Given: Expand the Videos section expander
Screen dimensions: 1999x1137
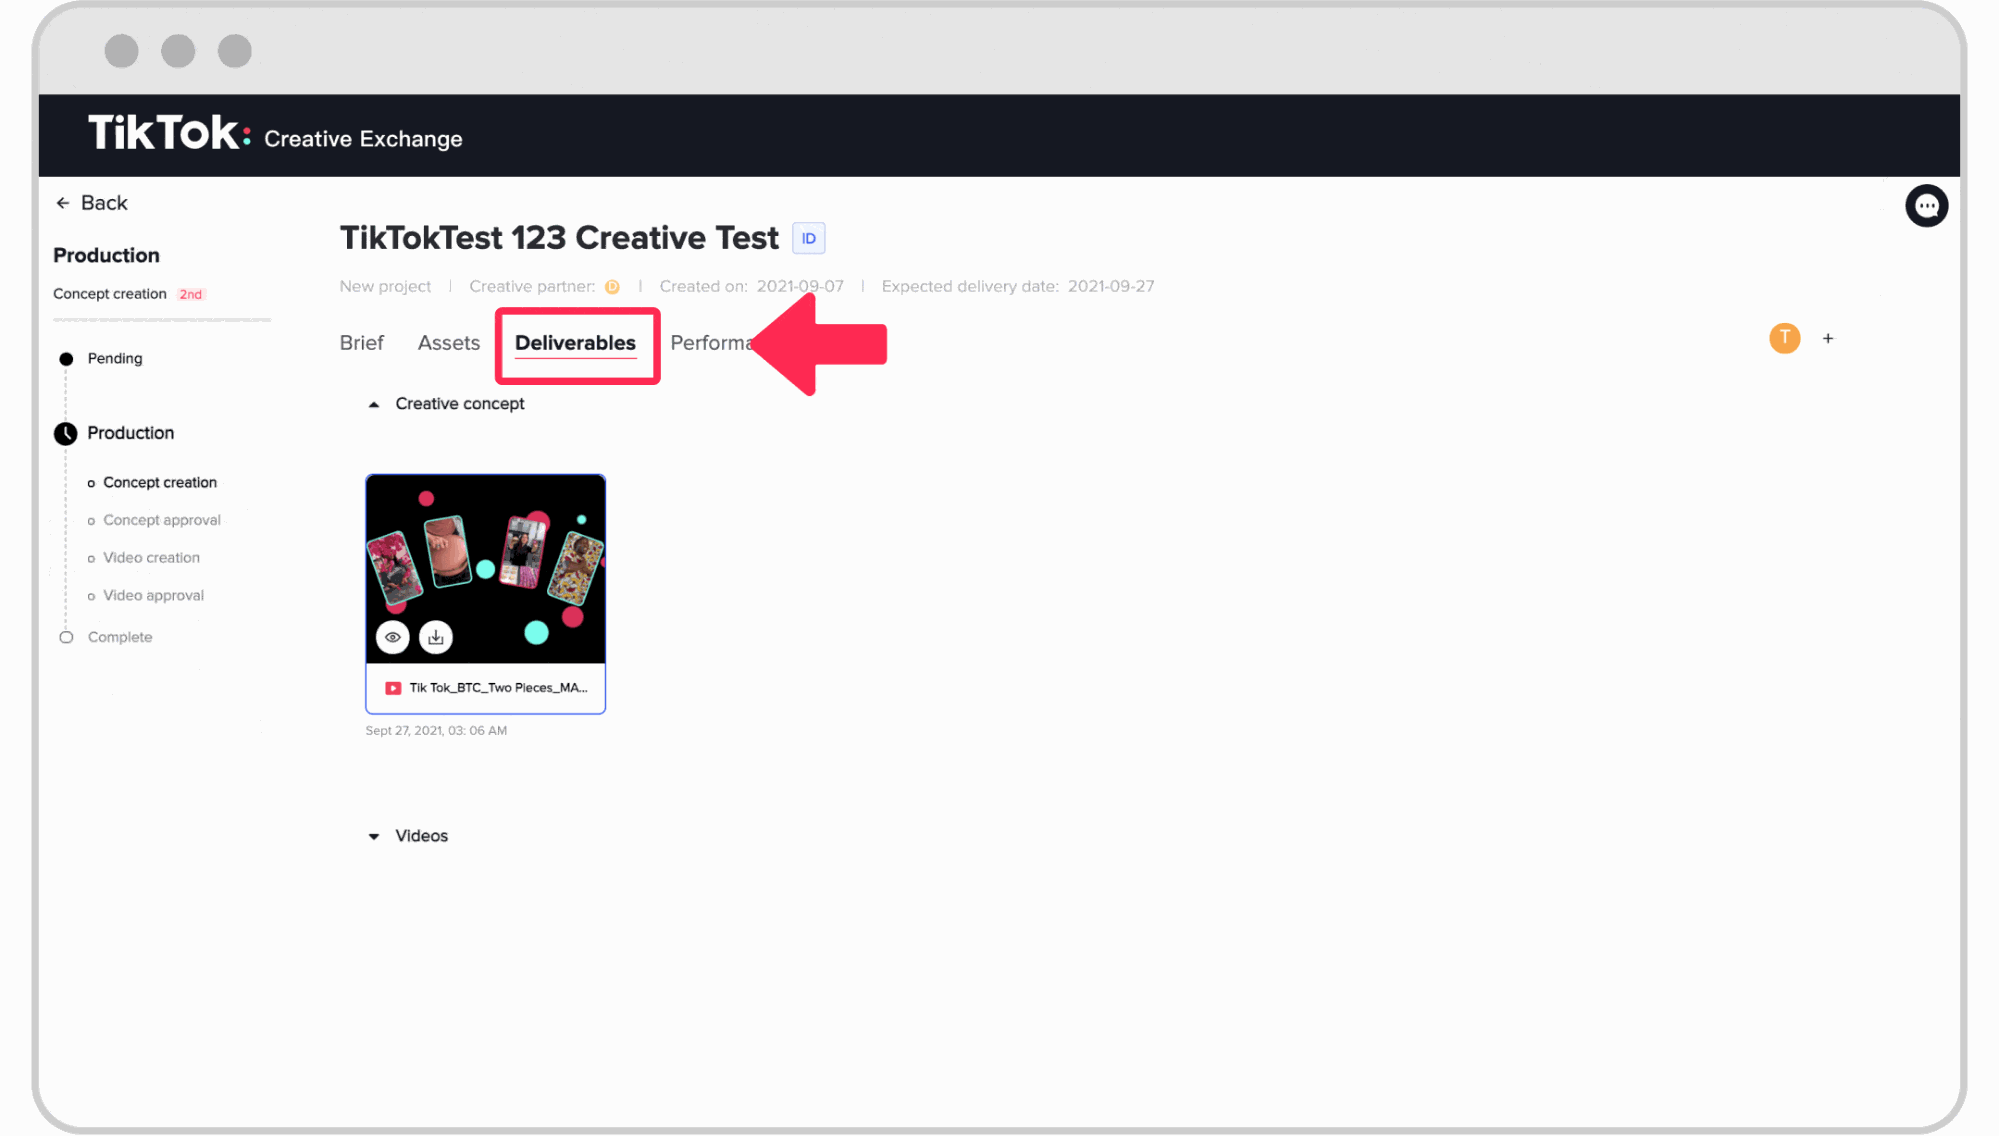Looking at the screenshot, I should [x=375, y=835].
